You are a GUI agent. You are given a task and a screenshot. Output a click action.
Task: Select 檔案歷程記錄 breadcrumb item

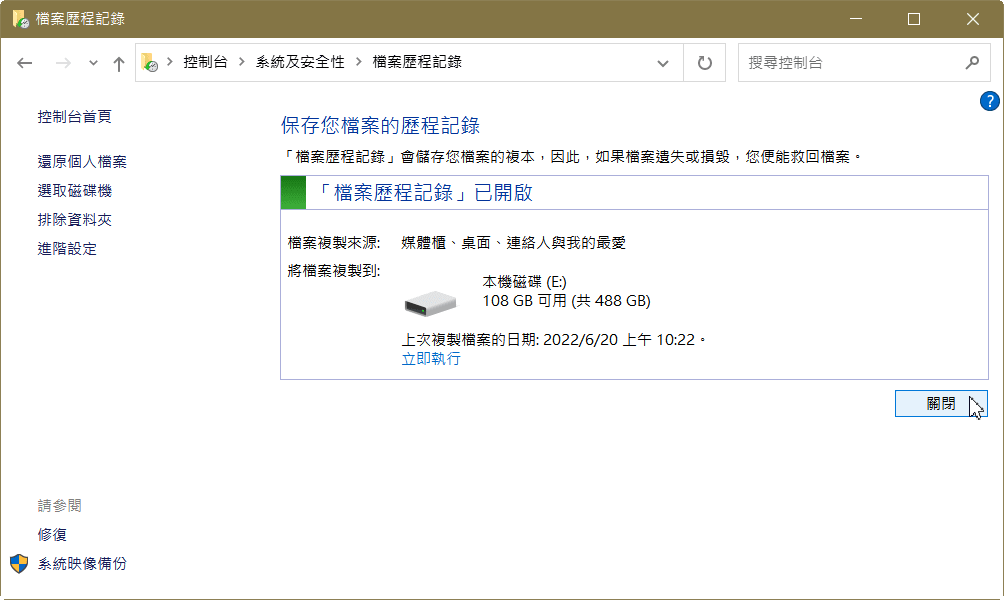click(x=417, y=61)
